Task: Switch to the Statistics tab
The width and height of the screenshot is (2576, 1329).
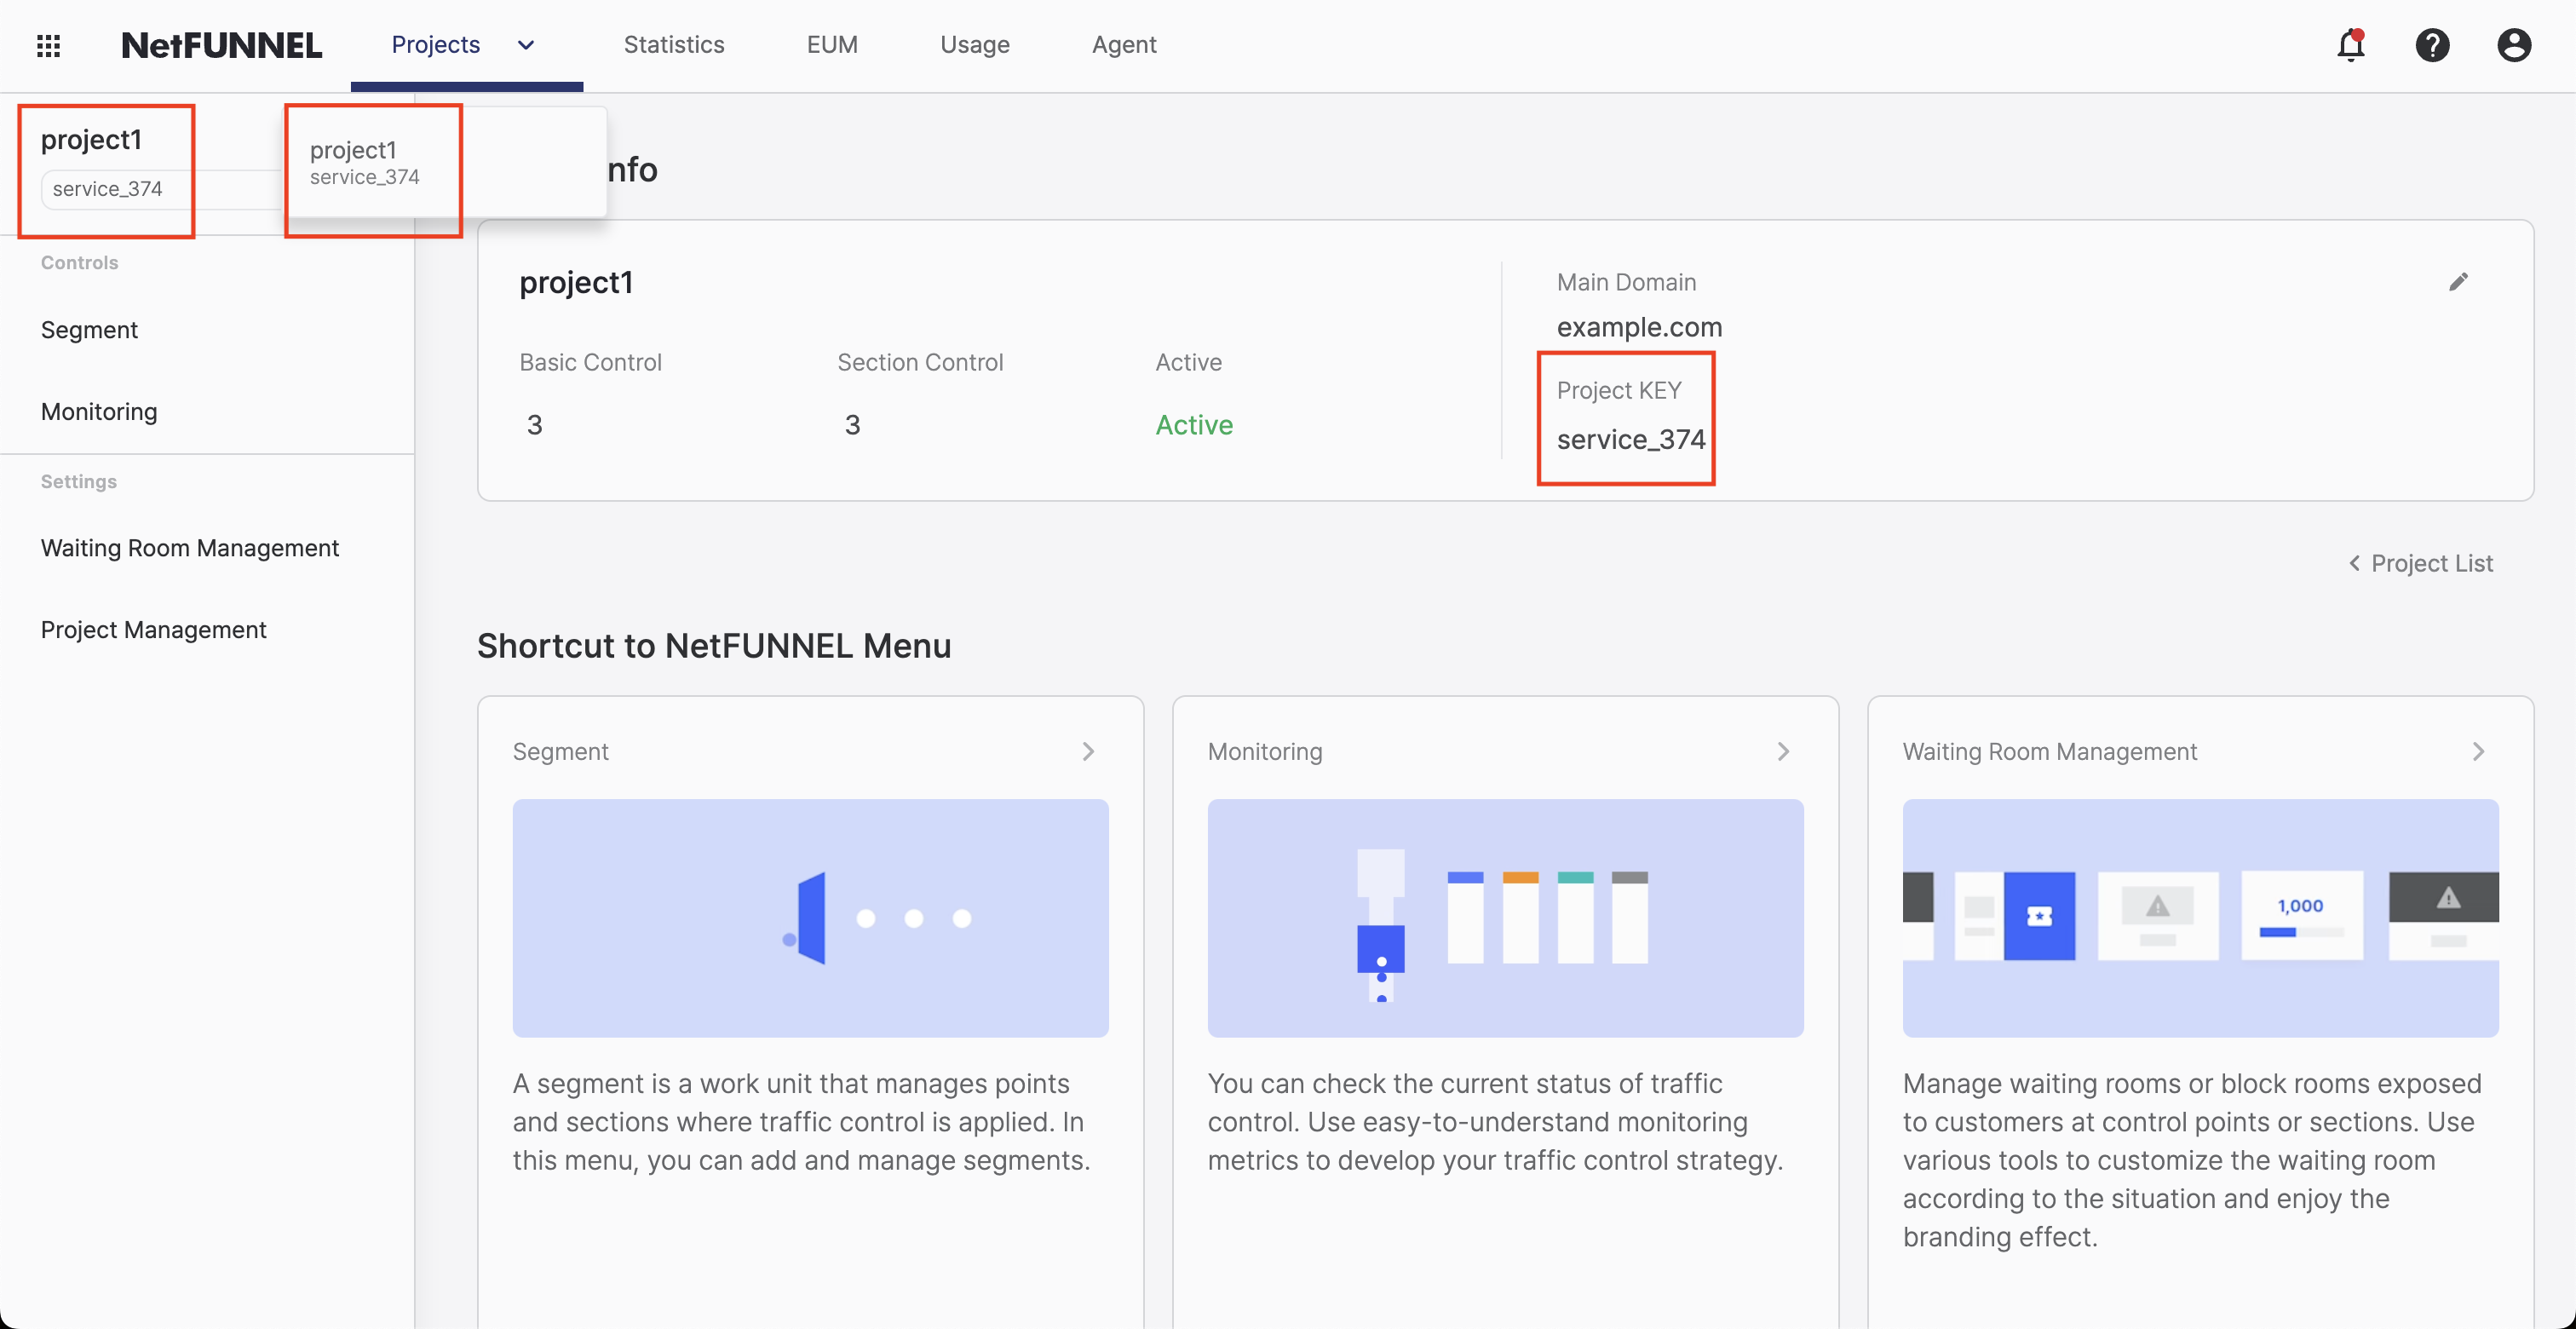Action: (673, 45)
